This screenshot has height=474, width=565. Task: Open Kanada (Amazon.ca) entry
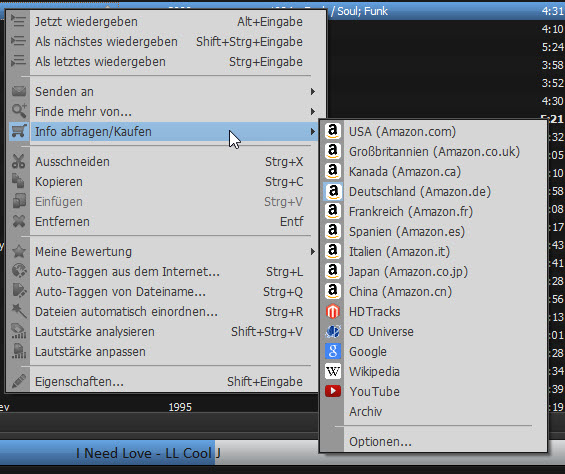point(433,172)
